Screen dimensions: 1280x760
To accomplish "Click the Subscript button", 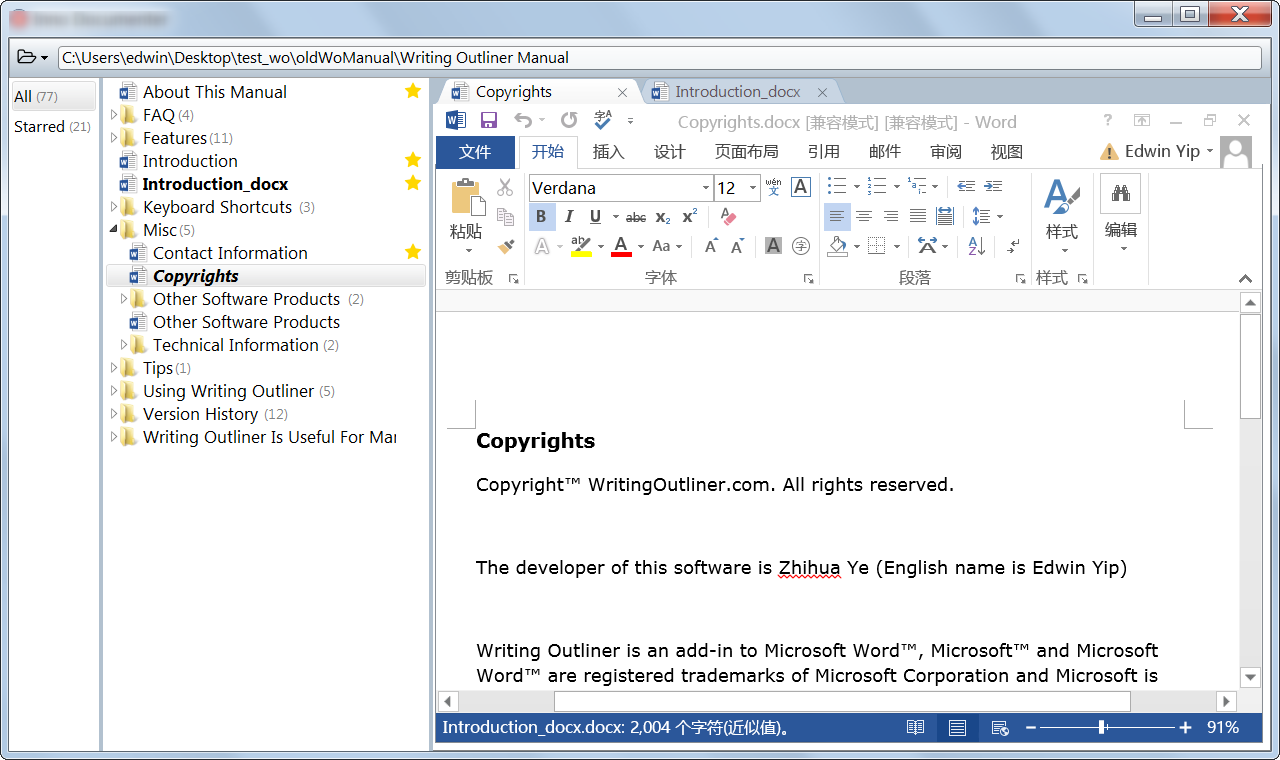I will [663, 217].
